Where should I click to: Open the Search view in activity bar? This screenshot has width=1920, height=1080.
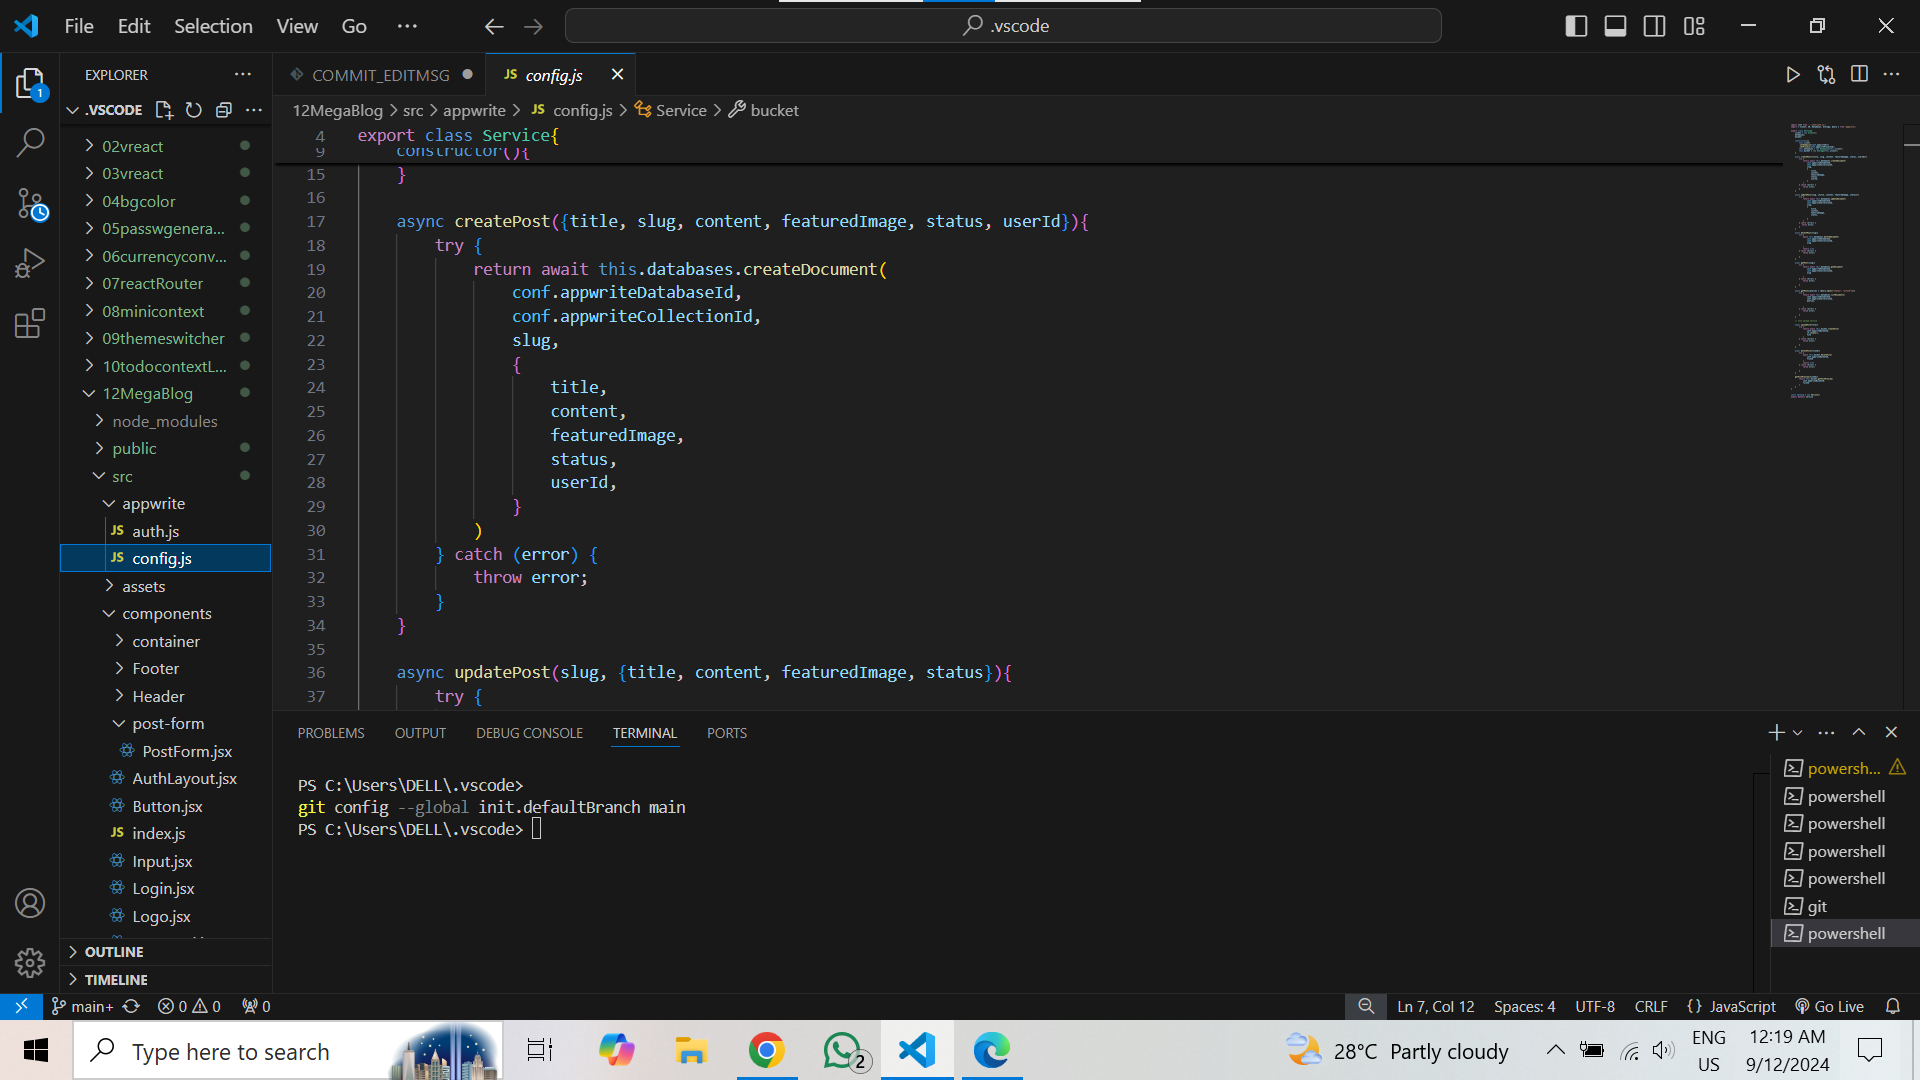tap(30, 143)
